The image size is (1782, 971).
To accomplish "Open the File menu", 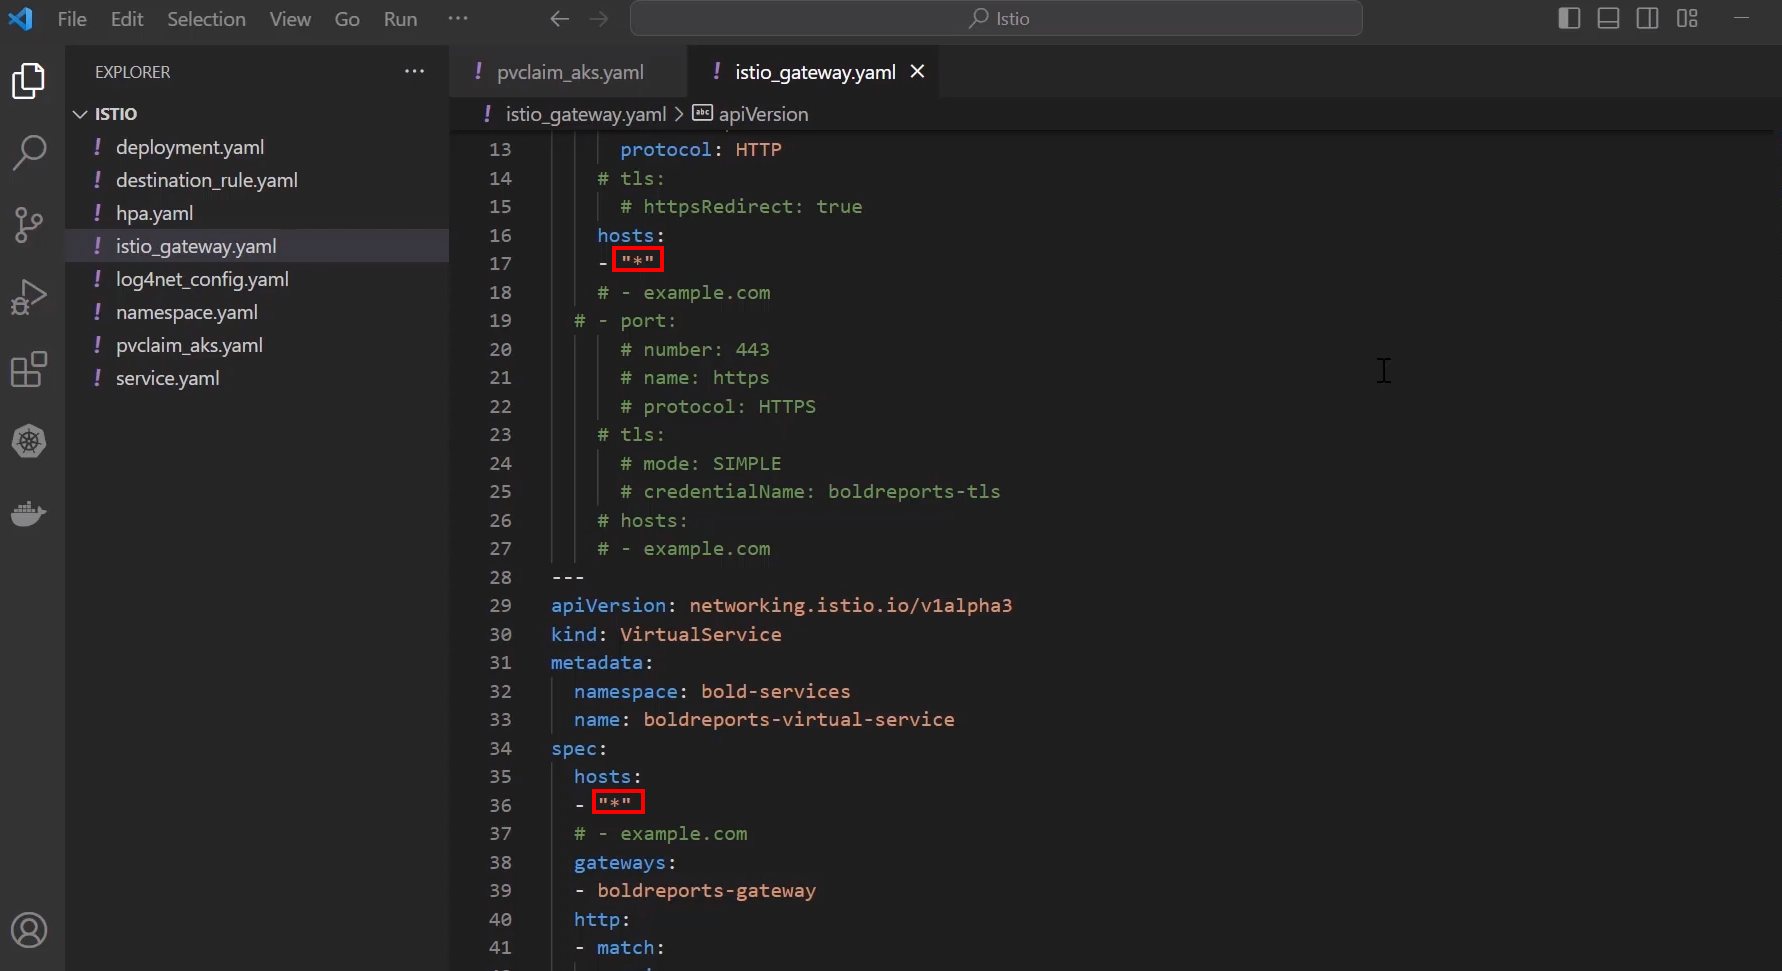I will click(x=72, y=19).
